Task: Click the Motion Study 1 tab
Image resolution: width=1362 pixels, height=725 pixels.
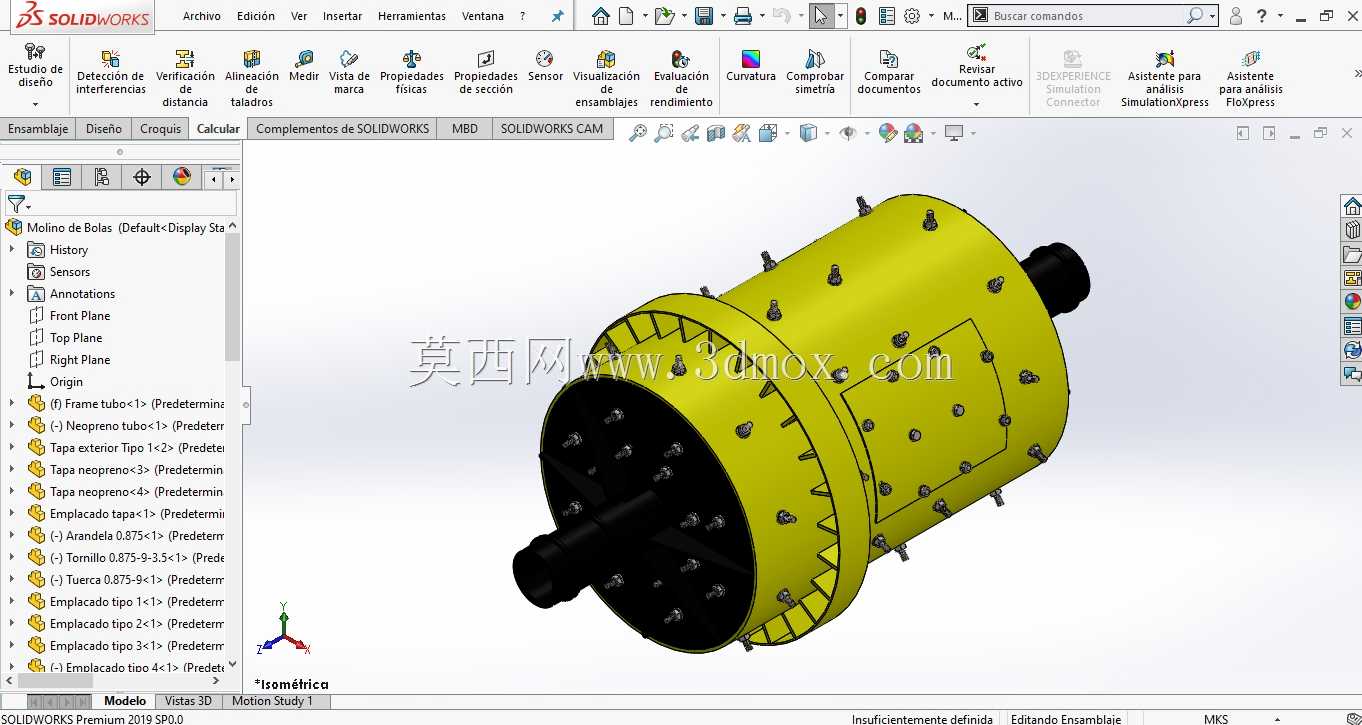Action: 272,701
